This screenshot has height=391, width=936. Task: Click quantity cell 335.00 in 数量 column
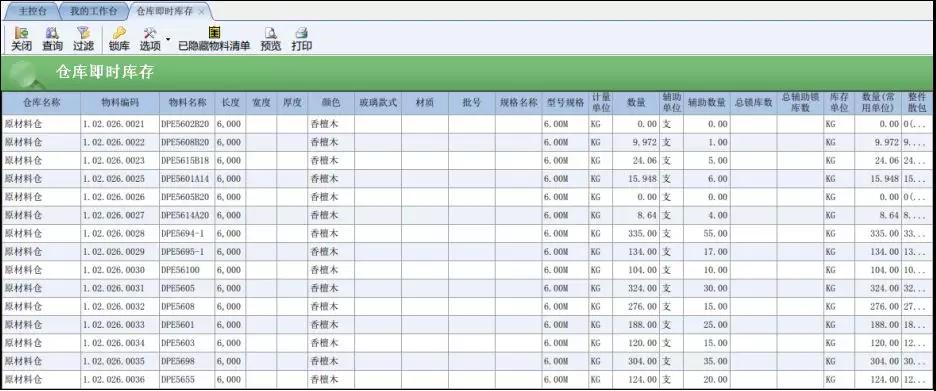[x=636, y=233]
